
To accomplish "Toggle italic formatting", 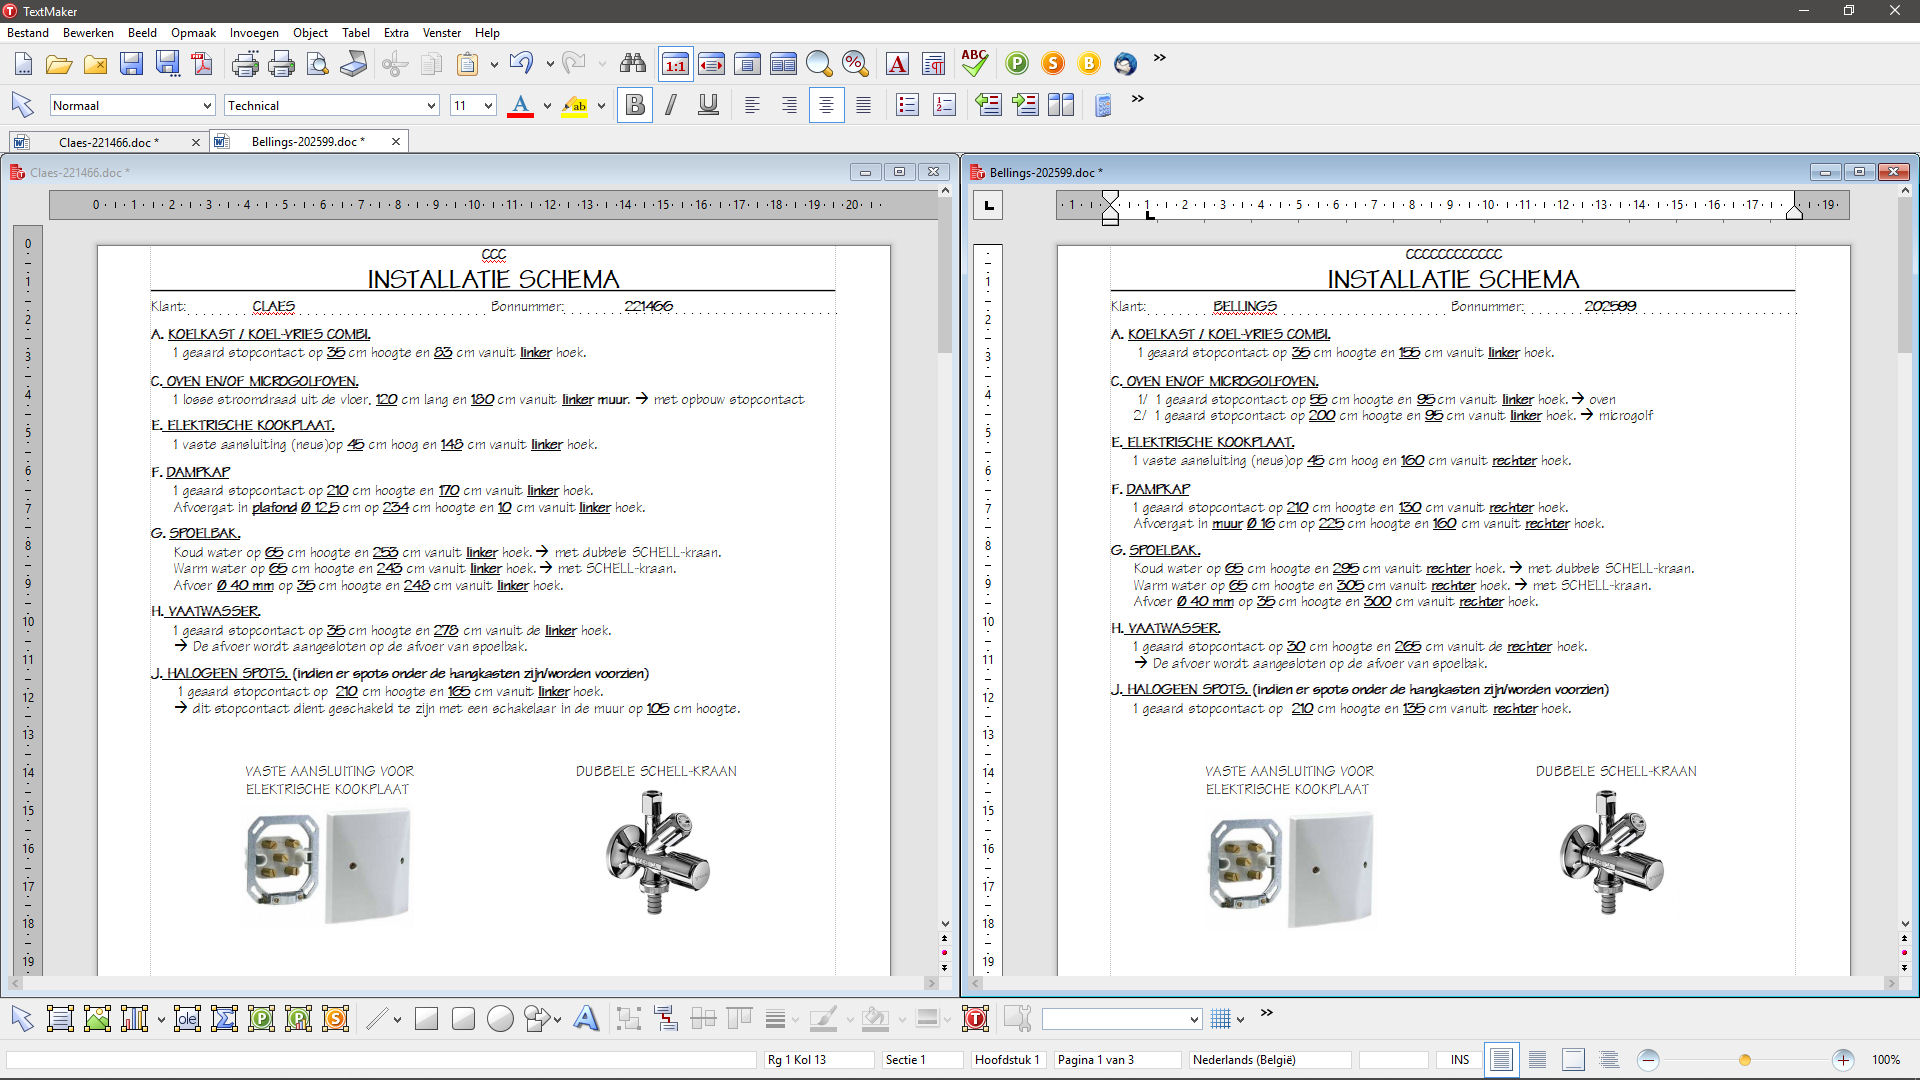I will (671, 105).
